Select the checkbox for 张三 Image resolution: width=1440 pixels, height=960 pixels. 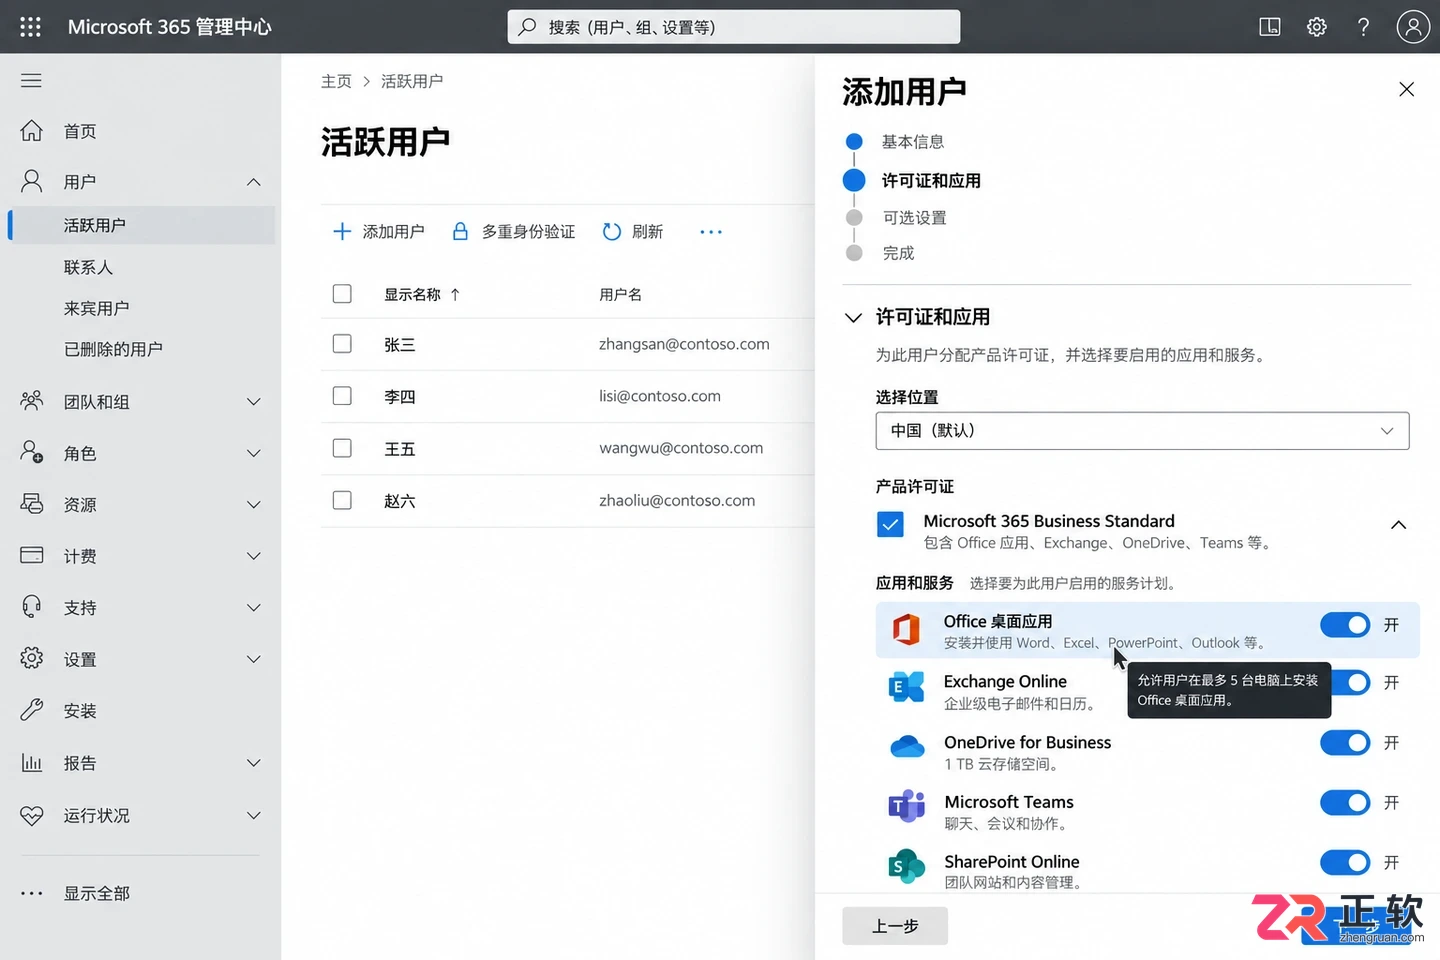click(342, 344)
